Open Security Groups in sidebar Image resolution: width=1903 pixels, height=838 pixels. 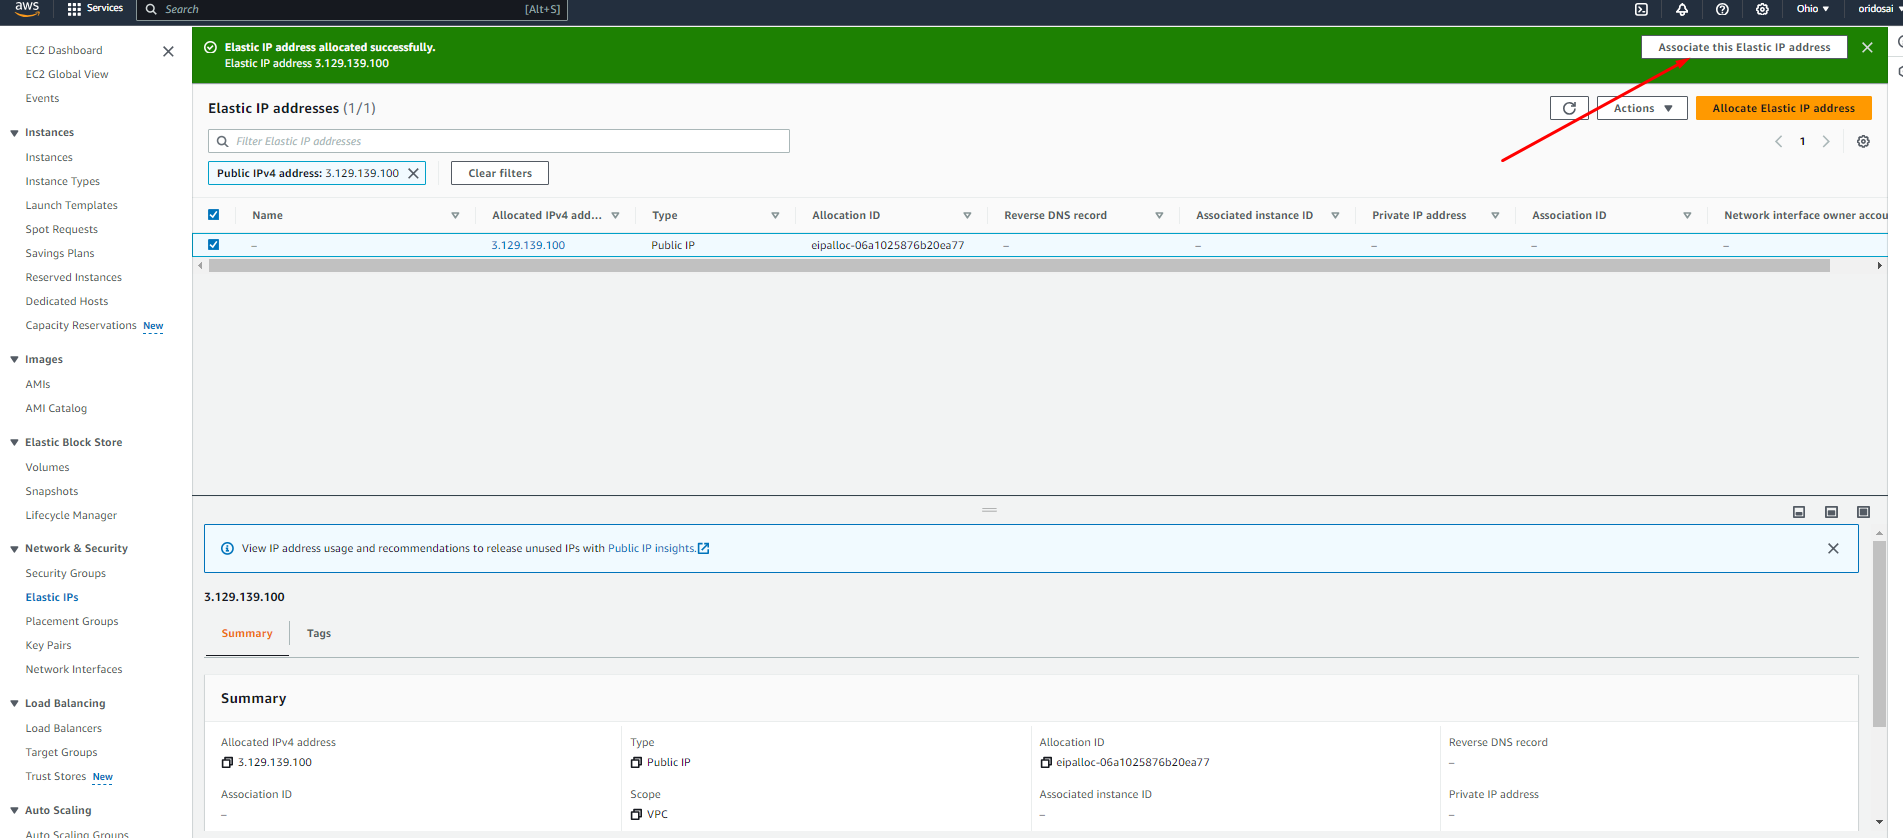[66, 574]
